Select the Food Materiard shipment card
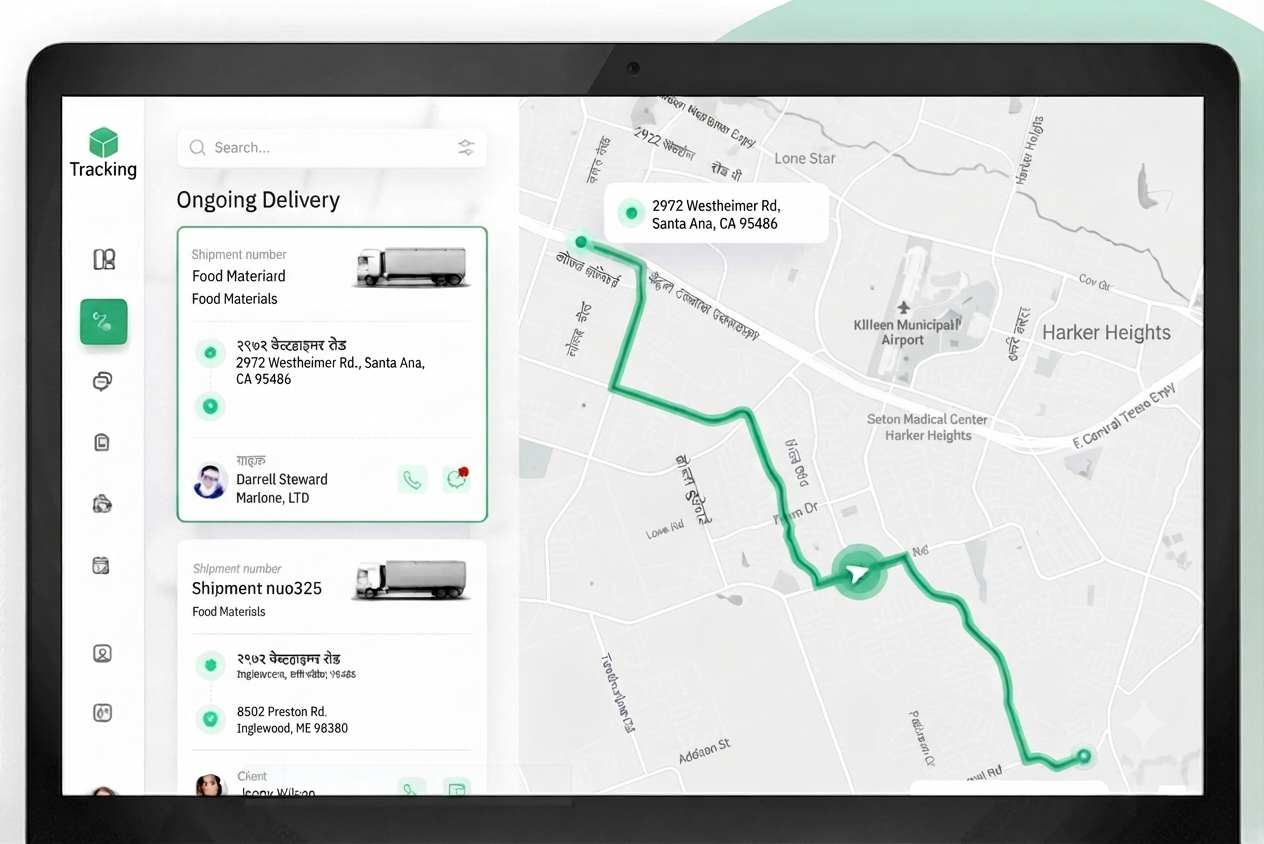Viewport: 1264px width, 844px height. (x=332, y=374)
